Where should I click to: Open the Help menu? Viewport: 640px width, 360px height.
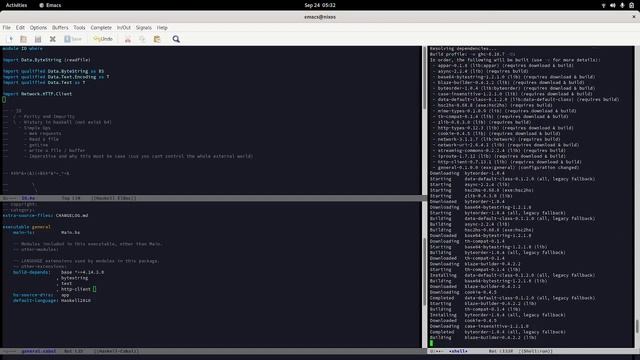(x=162, y=28)
